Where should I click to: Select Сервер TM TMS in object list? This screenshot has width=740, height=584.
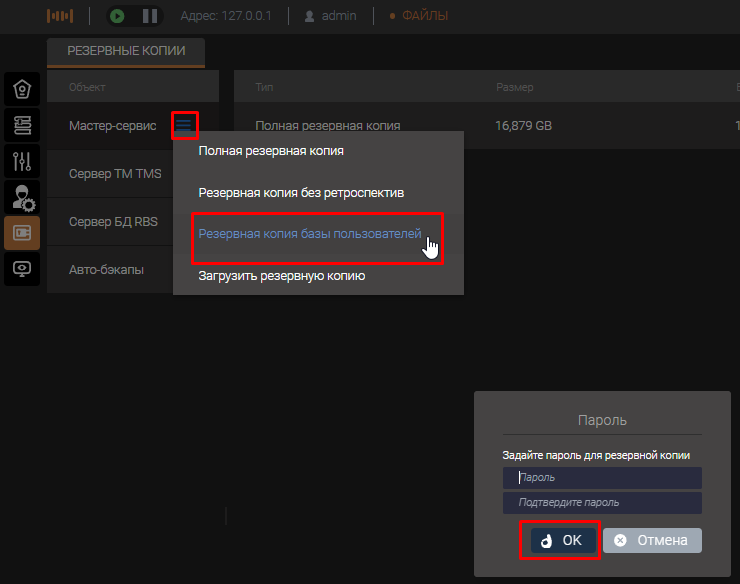pos(115,174)
